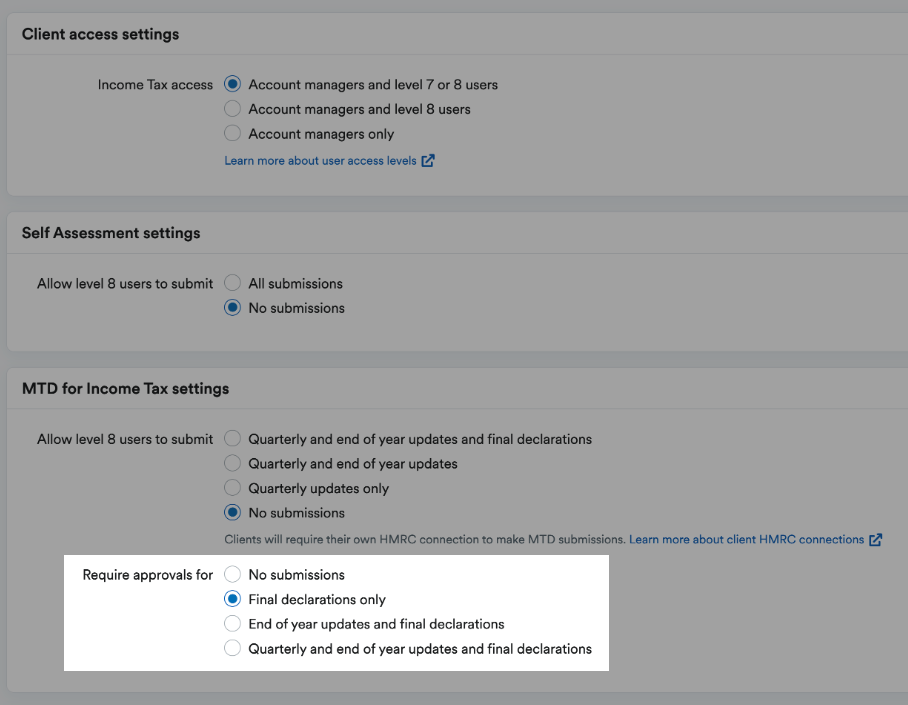The height and width of the screenshot is (705, 908).
Task: Click the MTD for Income Tax settings heading
Action: [x=126, y=388]
